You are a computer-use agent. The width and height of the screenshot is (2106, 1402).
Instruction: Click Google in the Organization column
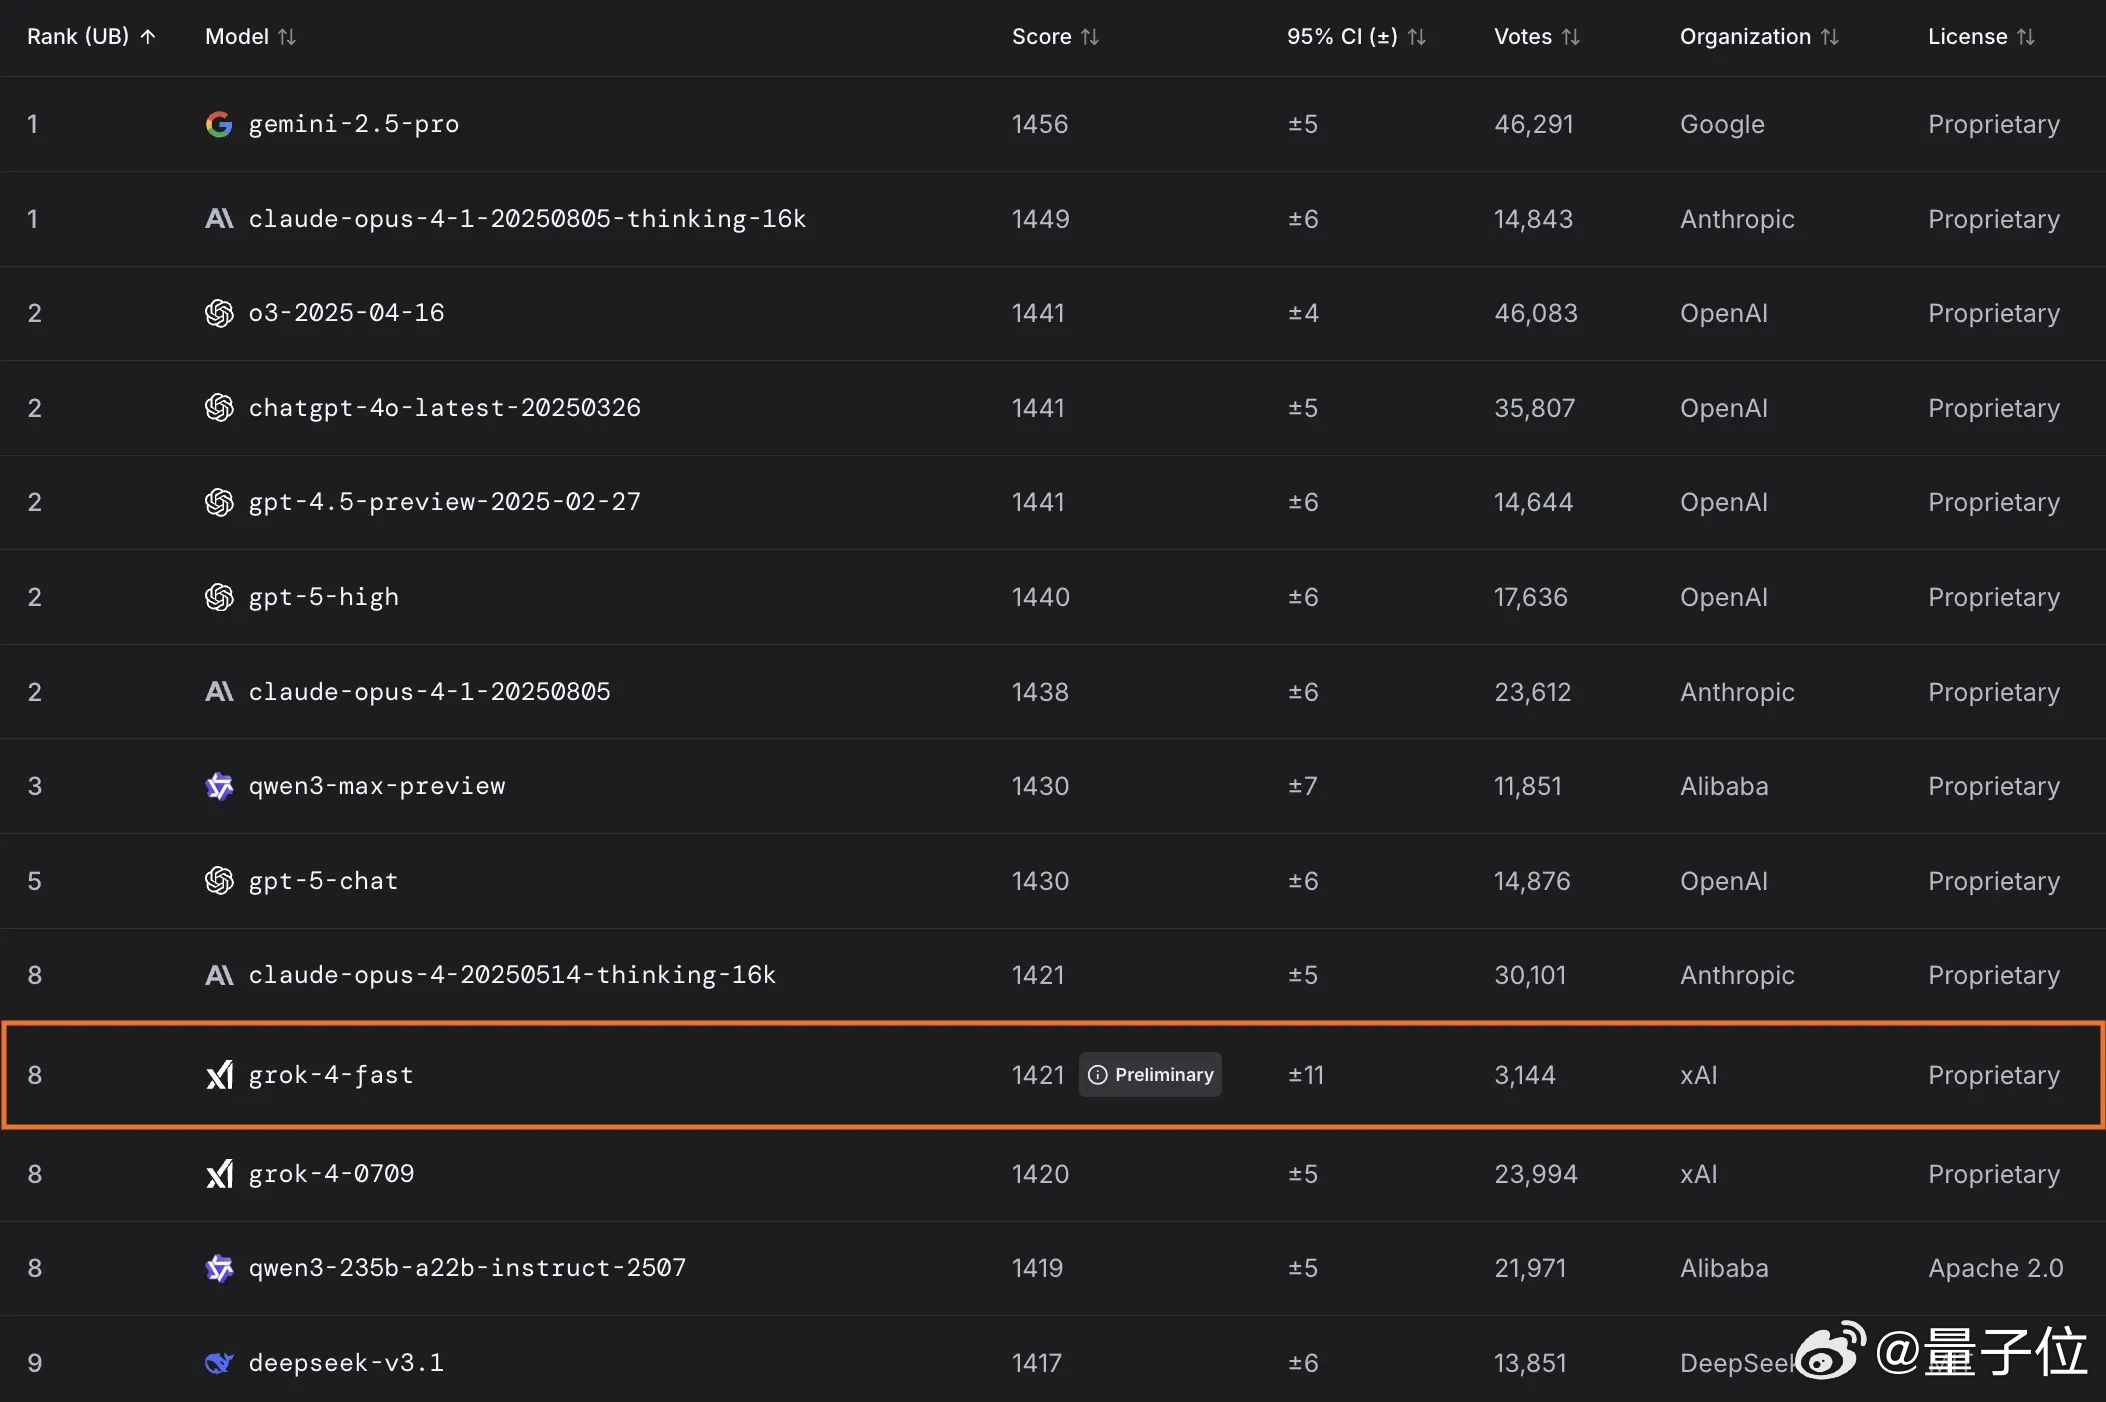pos(1722,124)
